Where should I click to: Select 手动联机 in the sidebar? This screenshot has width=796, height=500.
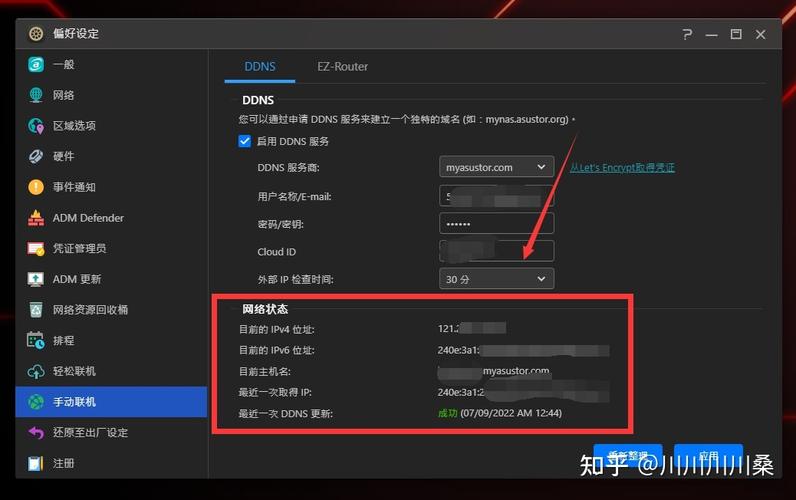click(x=111, y=402)
